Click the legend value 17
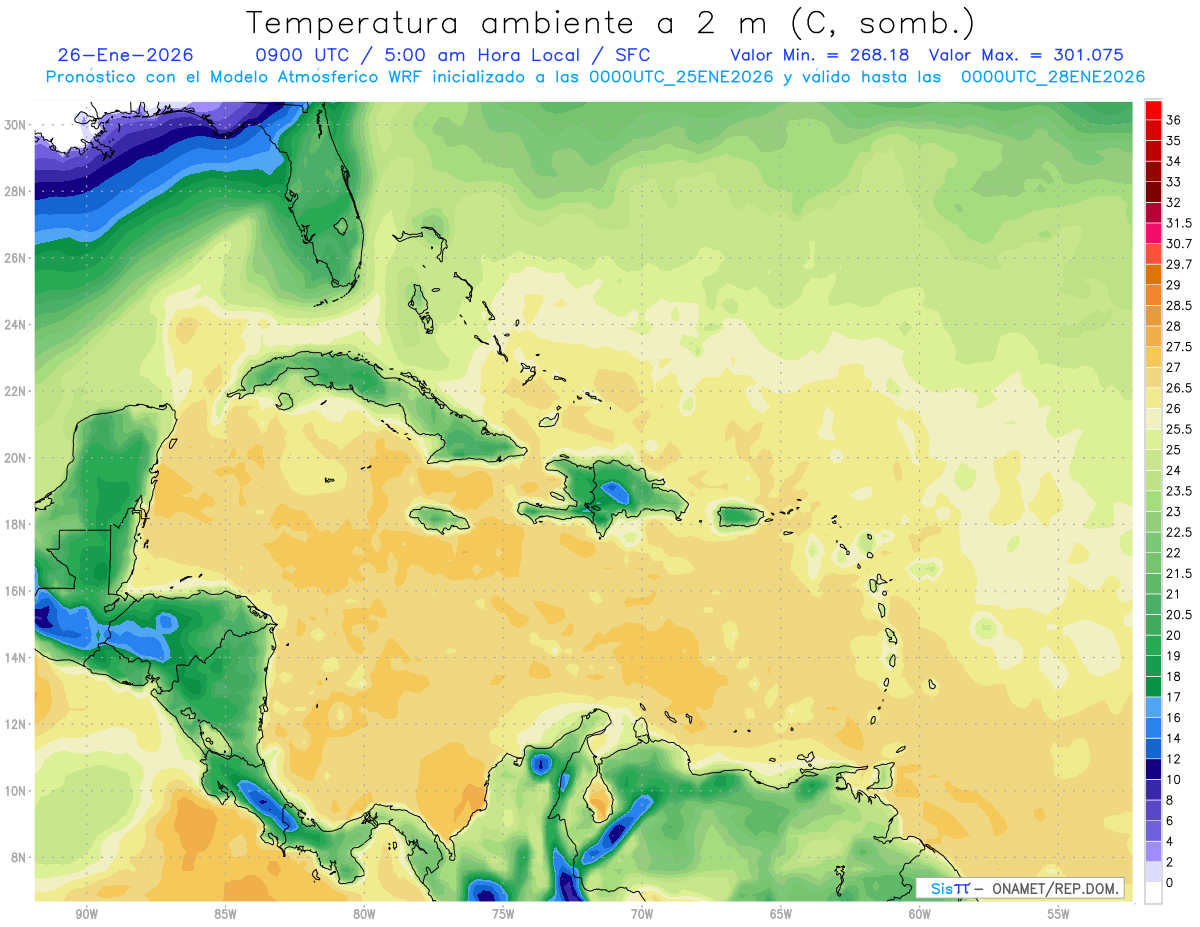1200x927 pixels. pyautogui.click(x=1174, y=697)
